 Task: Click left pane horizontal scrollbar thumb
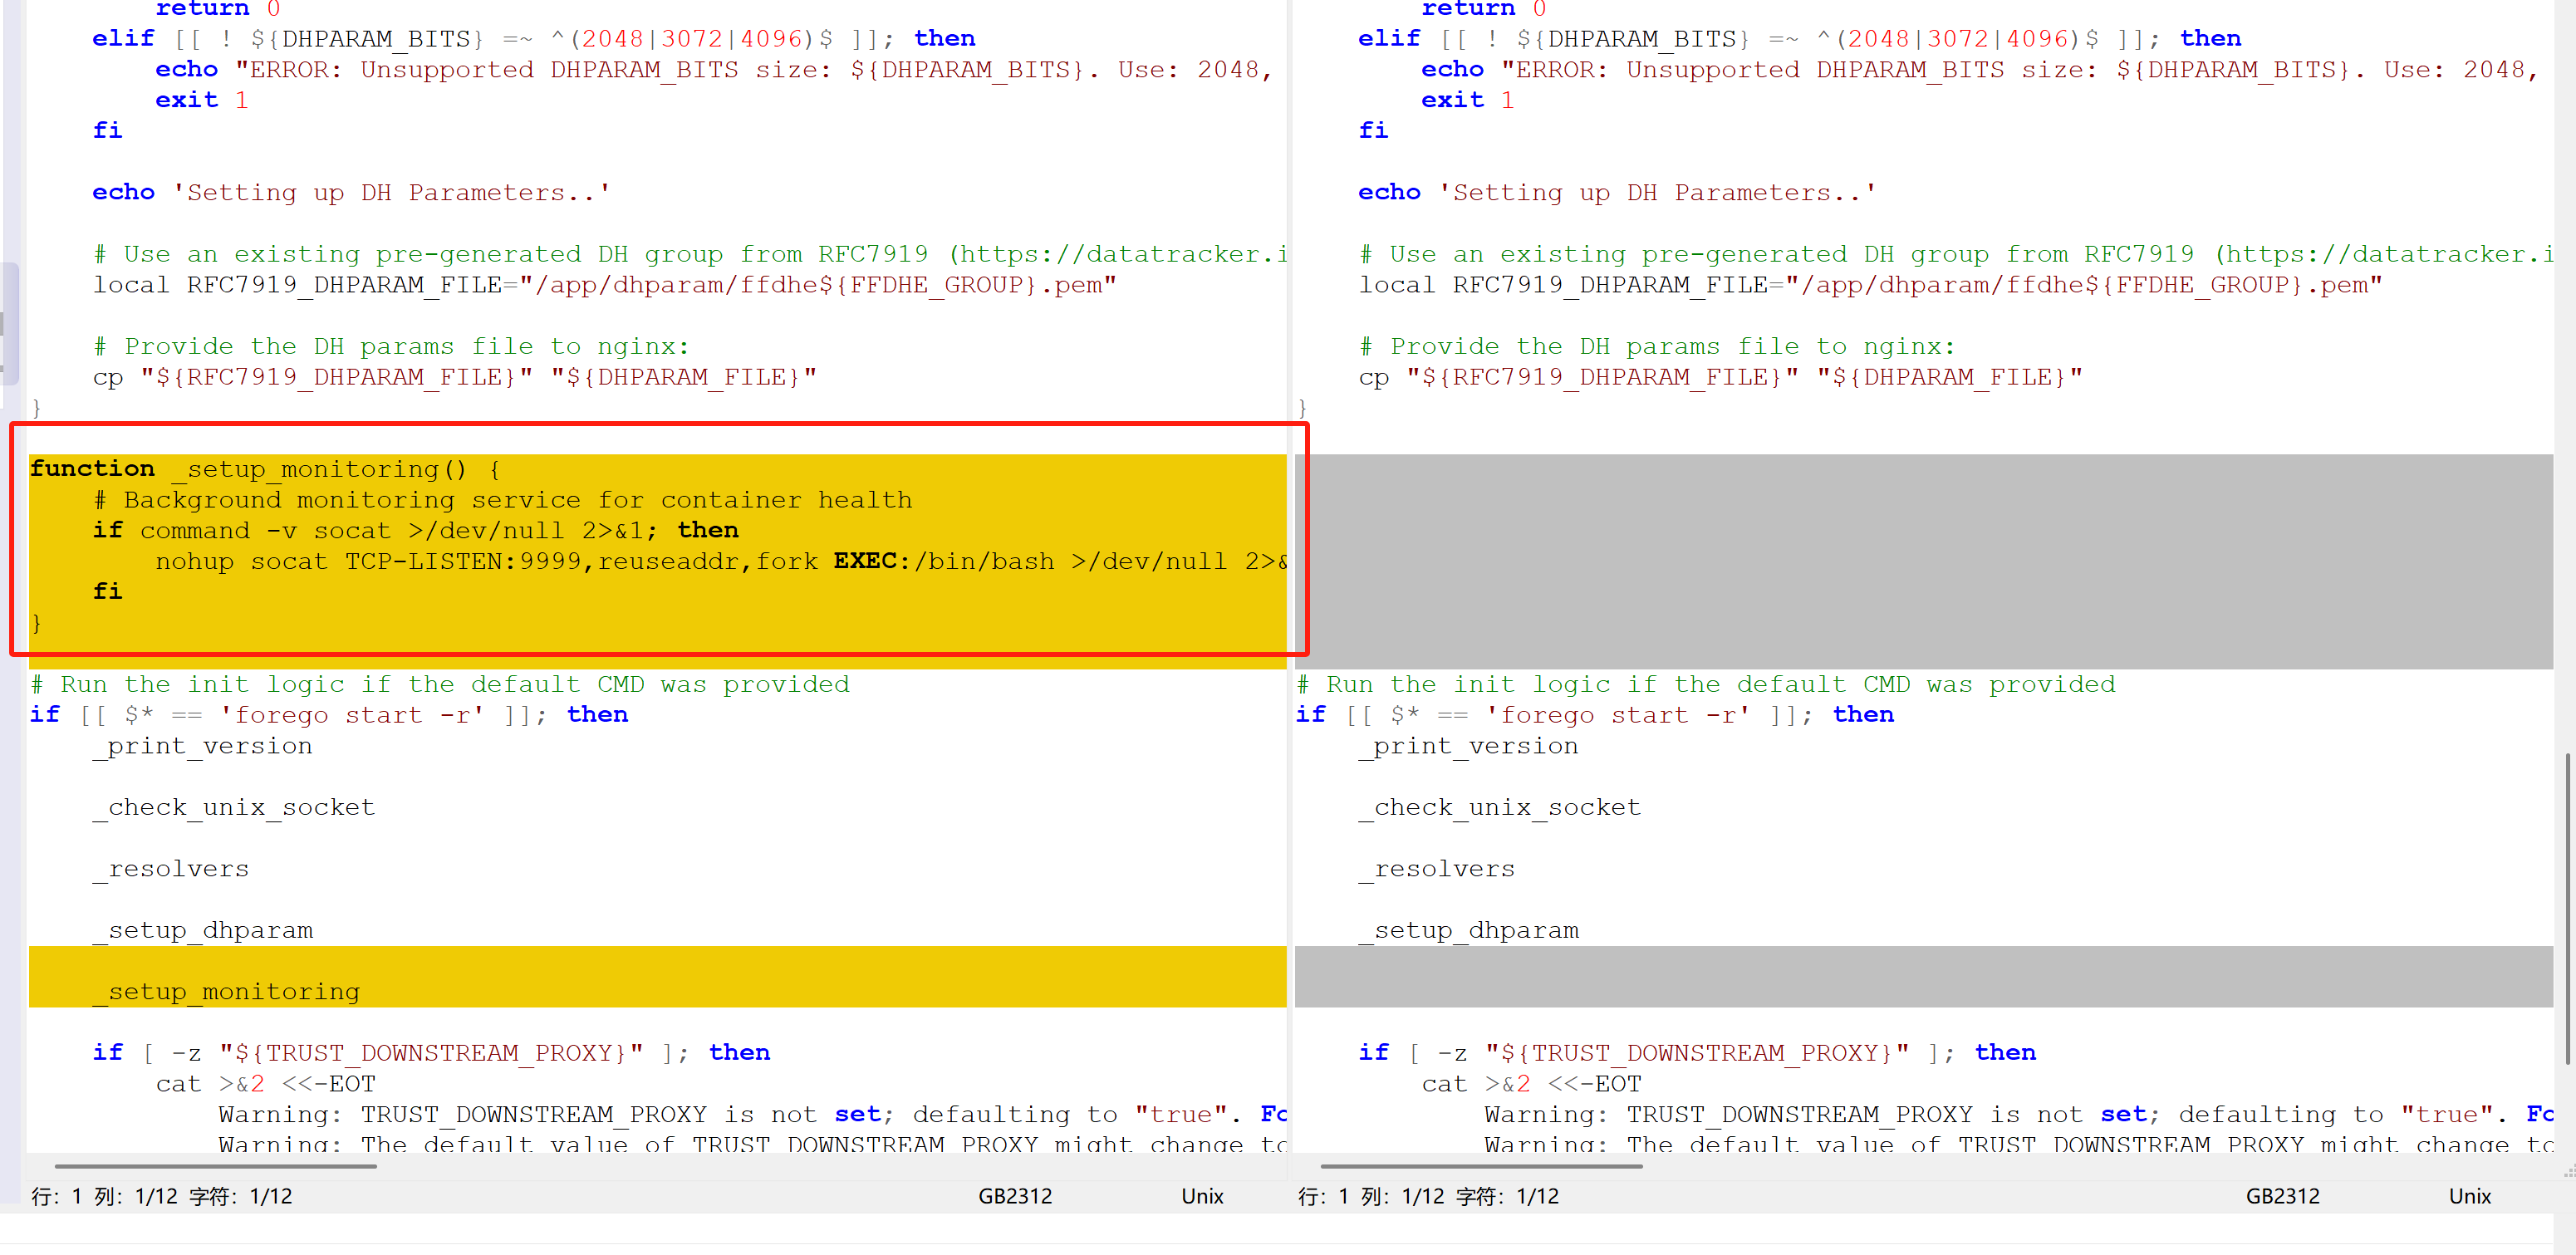coord(215,1166)
